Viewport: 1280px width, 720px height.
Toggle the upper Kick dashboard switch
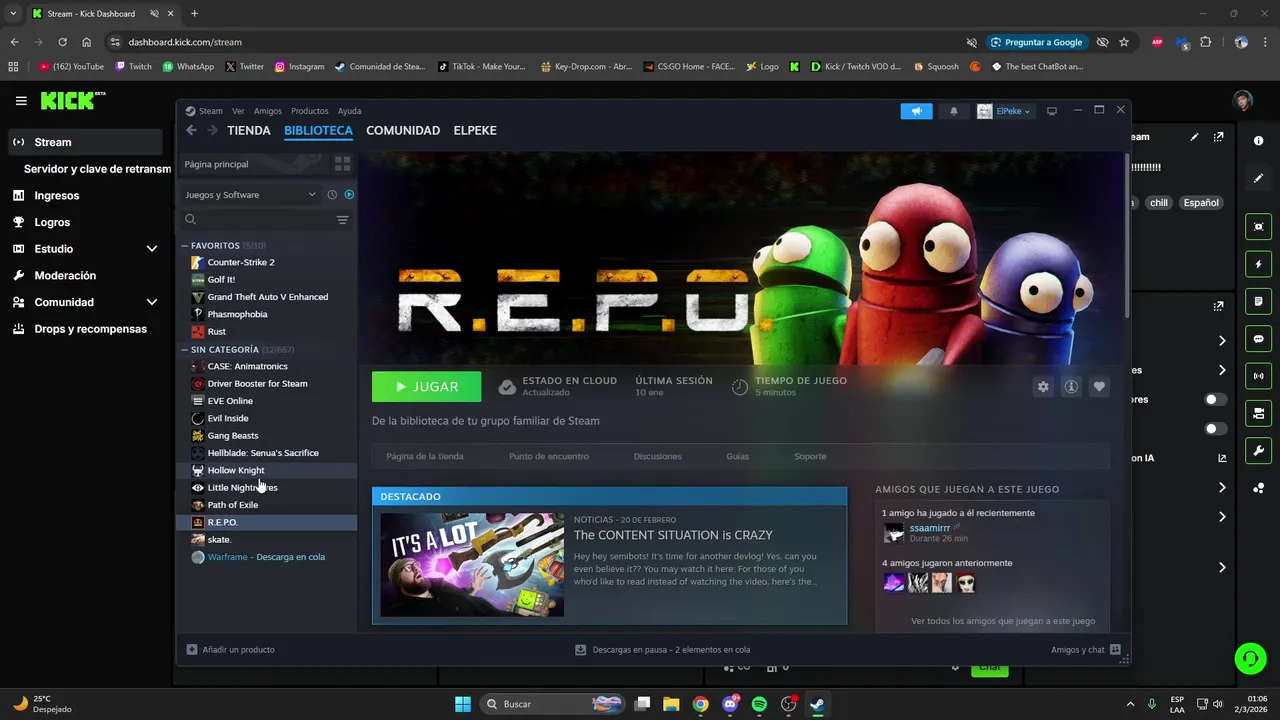[1215, 399]
